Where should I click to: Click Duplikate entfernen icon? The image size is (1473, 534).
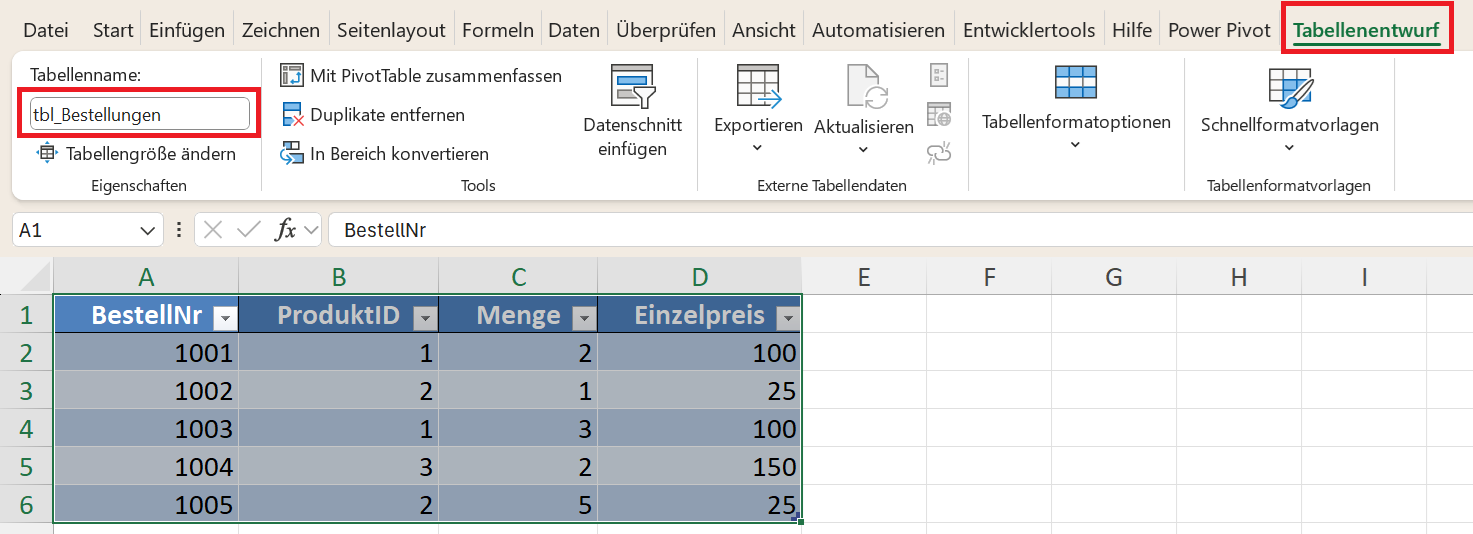pos(292,114)
